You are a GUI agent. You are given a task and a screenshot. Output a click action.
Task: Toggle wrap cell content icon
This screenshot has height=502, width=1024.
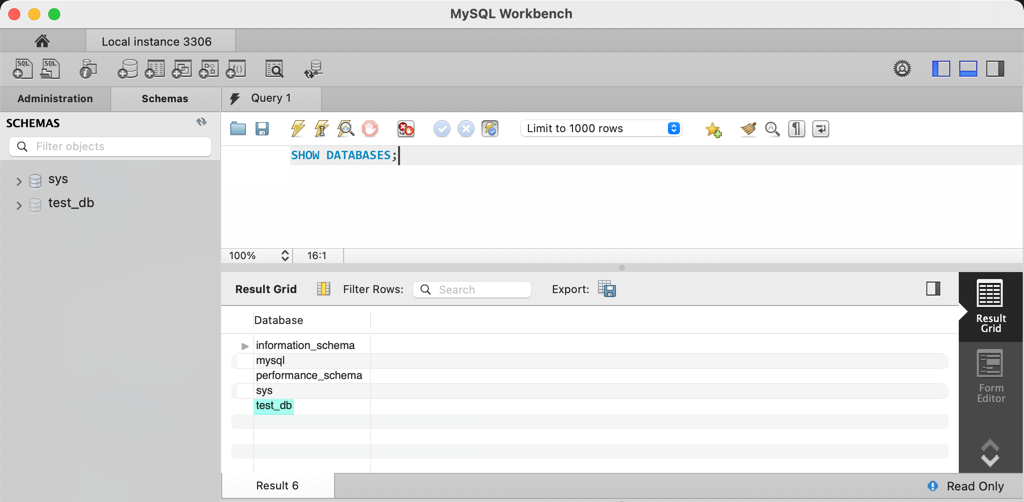(x=323, y=289)
